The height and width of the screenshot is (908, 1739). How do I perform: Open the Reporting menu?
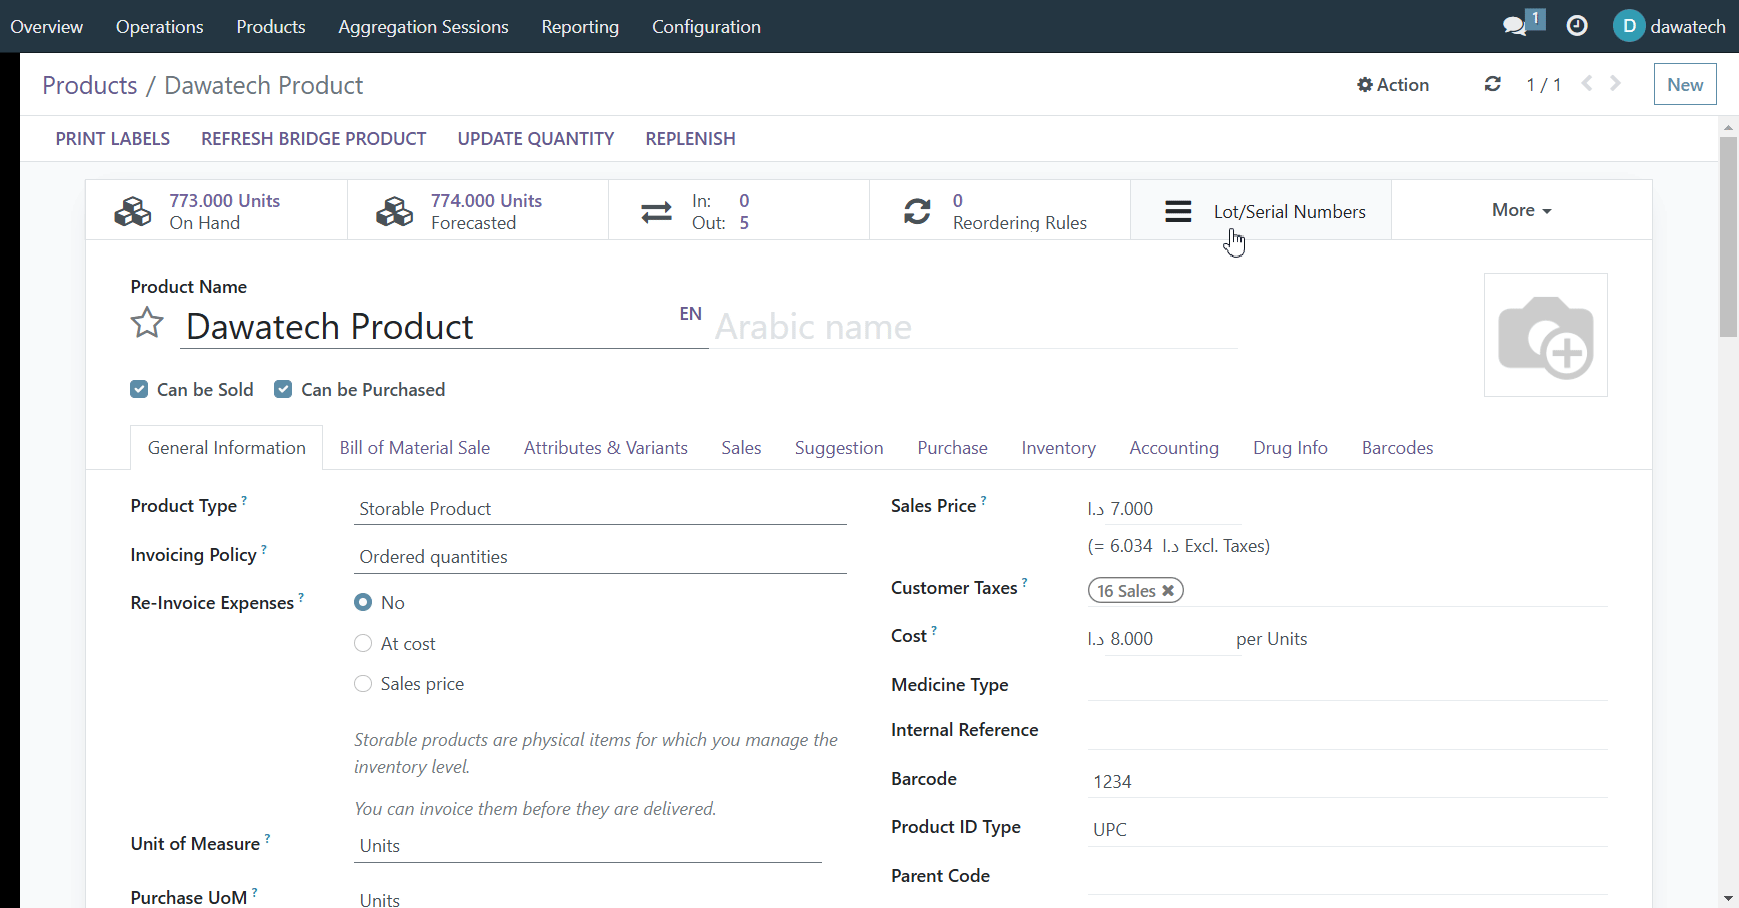(x=580, y=27)
